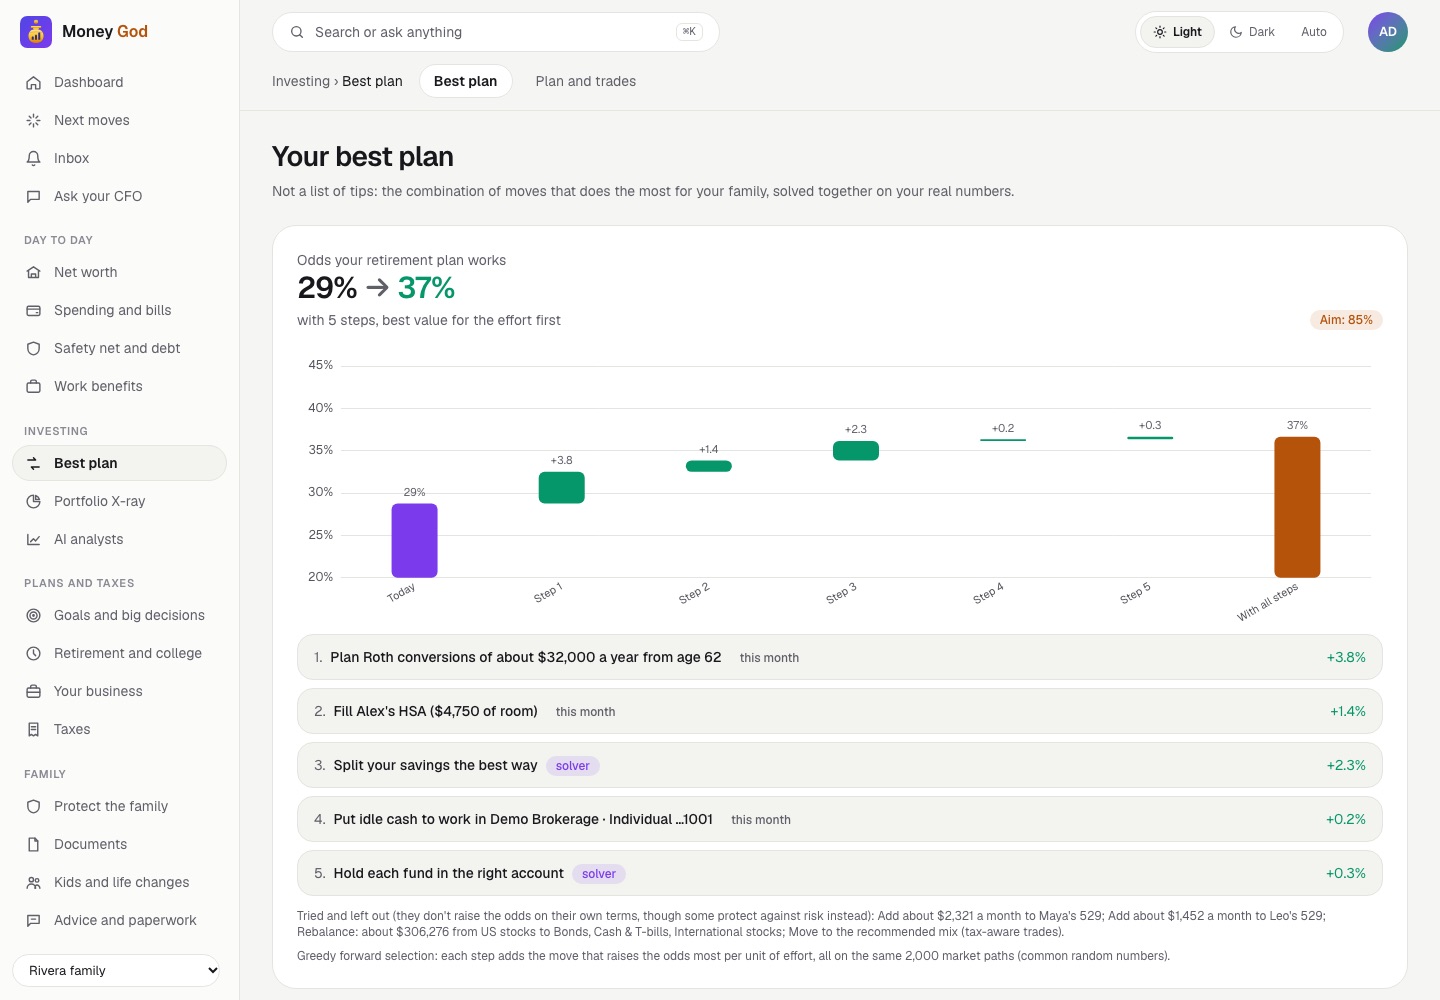Viewport: 1440px width, 1000px height.
Task: Switch theme to Light mode
Action: click(x=1177, y=32)
